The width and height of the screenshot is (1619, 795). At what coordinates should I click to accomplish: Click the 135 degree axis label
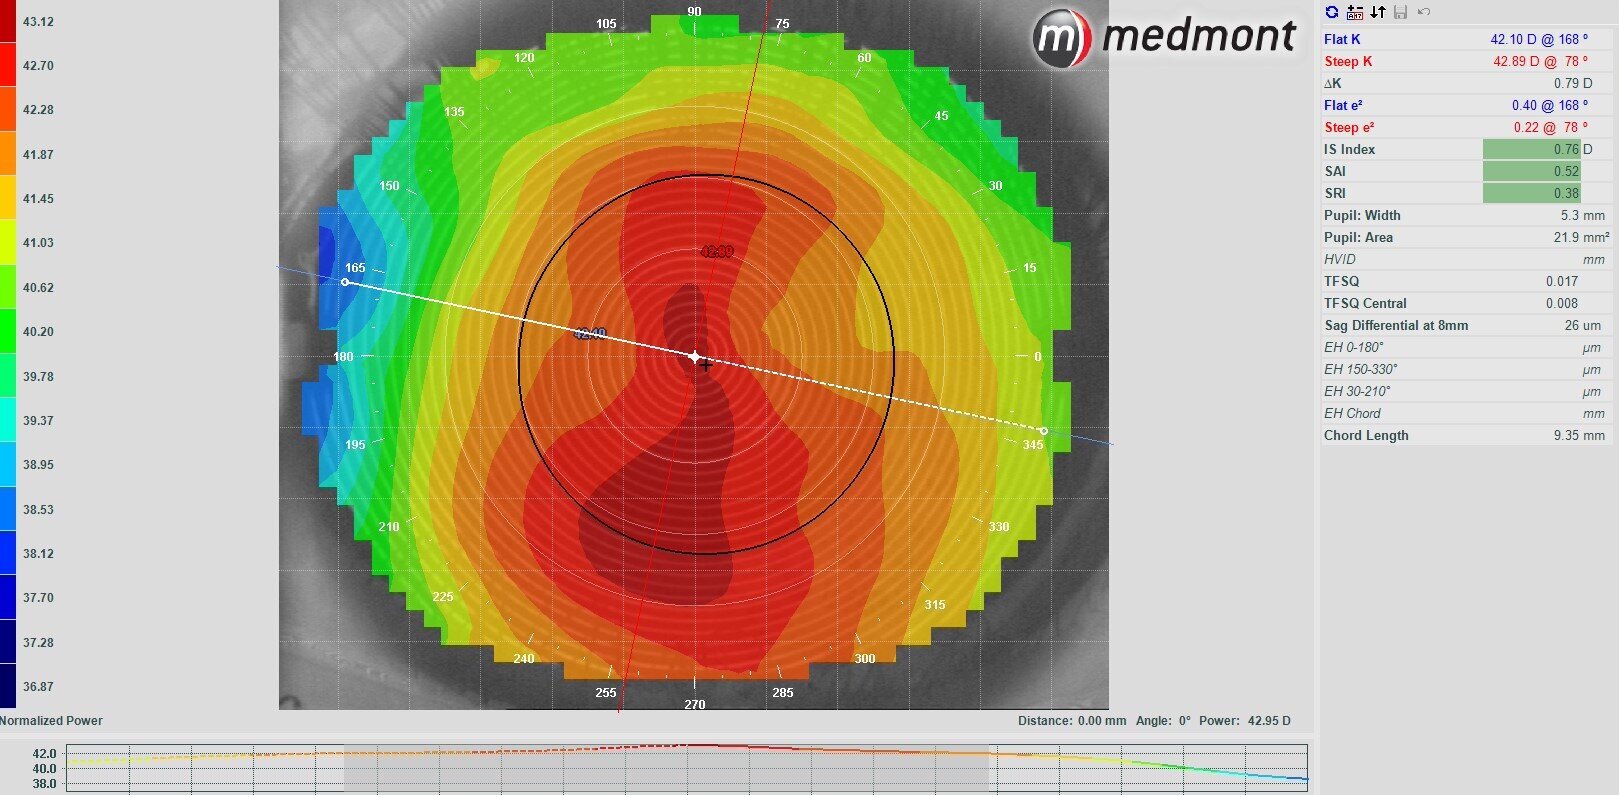tap(454, 112)
